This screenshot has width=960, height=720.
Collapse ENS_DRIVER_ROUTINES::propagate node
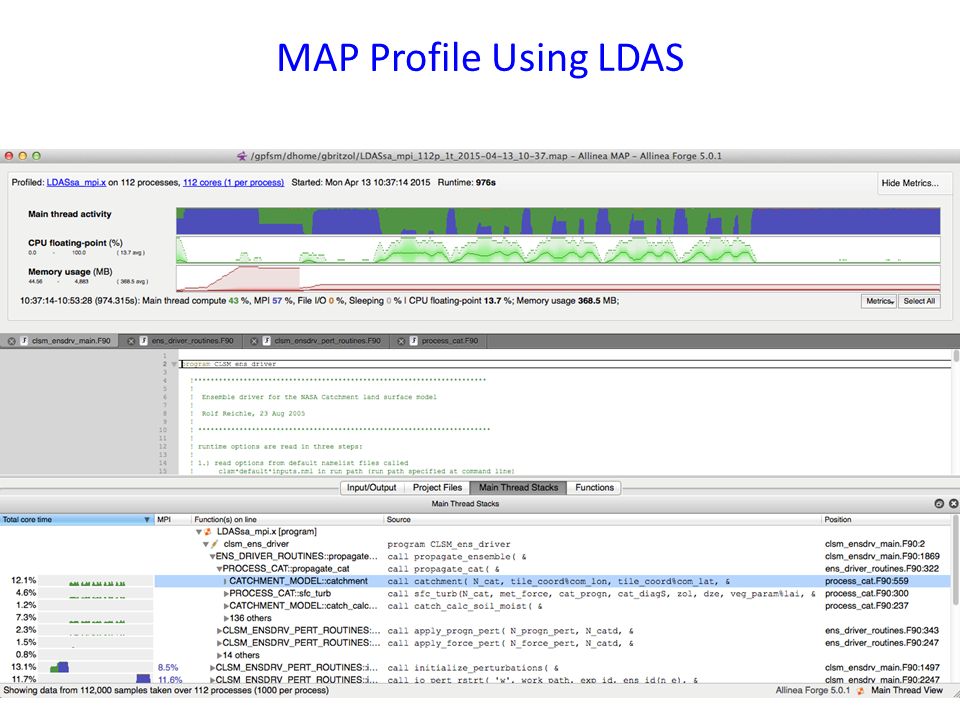(x=212, y=557)
